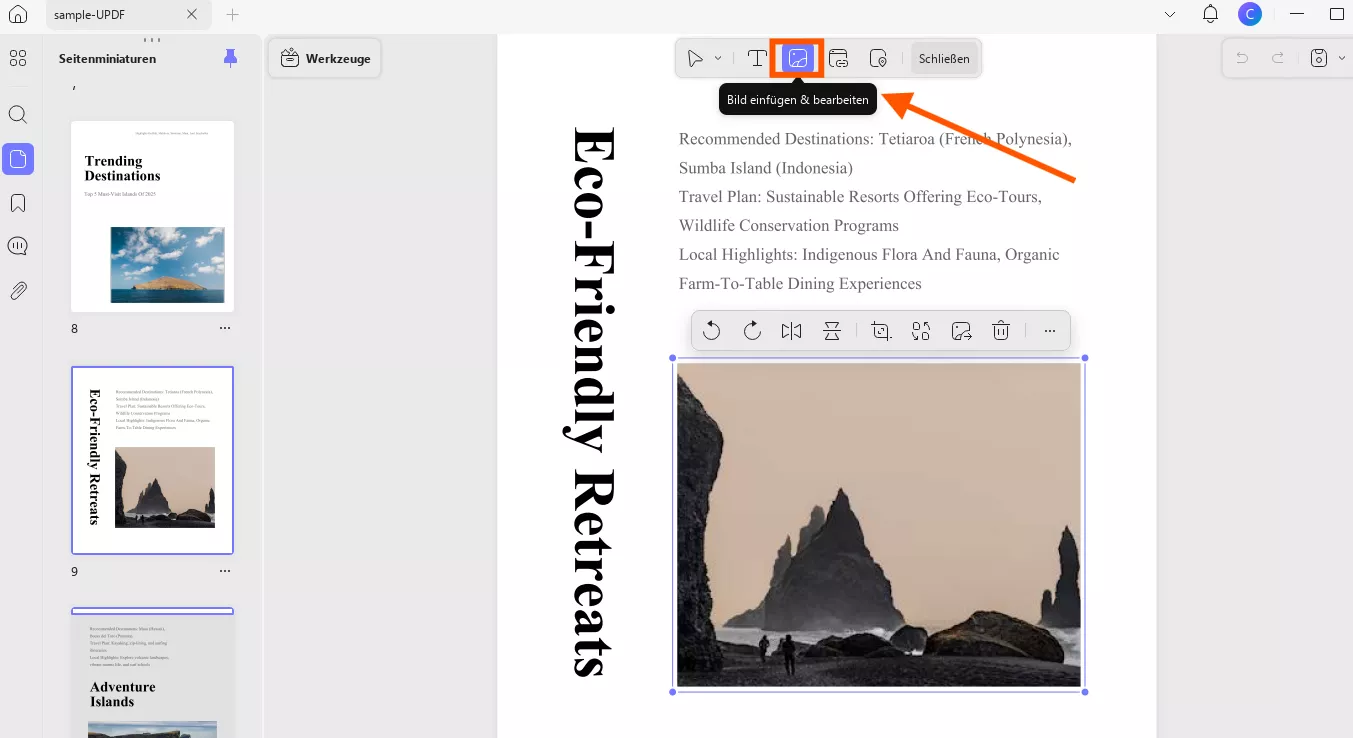The width and height of the screenshot is (1353, 738).
Task: Select the text editing tool
Action: point(757,57)
